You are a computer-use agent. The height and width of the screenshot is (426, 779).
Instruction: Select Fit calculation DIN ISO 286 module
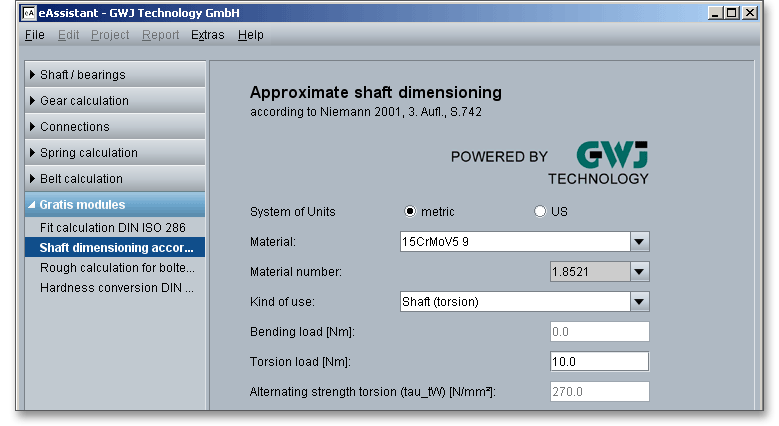coord(112,228)
